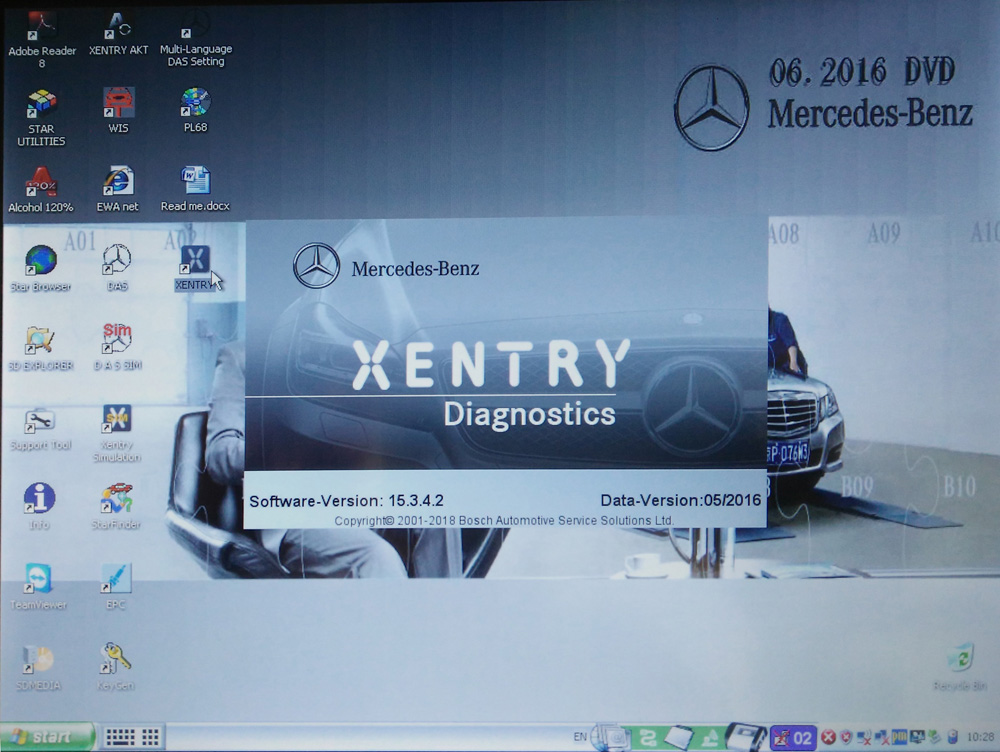Image resolution: width=1000 pixels, height=752 pixels.
Task: Open Multi-Language DAS Setting shortcut
Action: [x=195, y=40]
